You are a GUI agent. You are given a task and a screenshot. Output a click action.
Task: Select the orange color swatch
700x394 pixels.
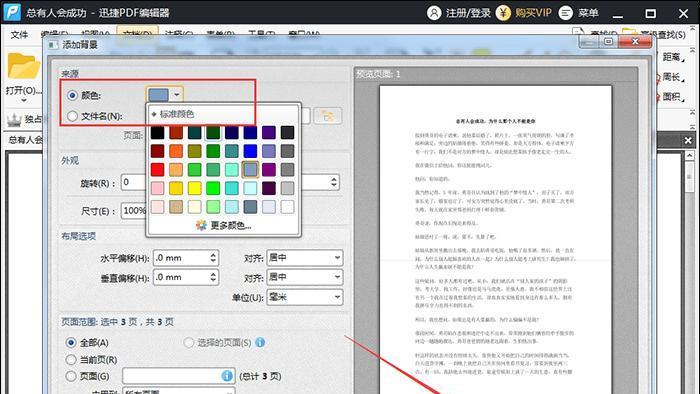tap(176, 151)
